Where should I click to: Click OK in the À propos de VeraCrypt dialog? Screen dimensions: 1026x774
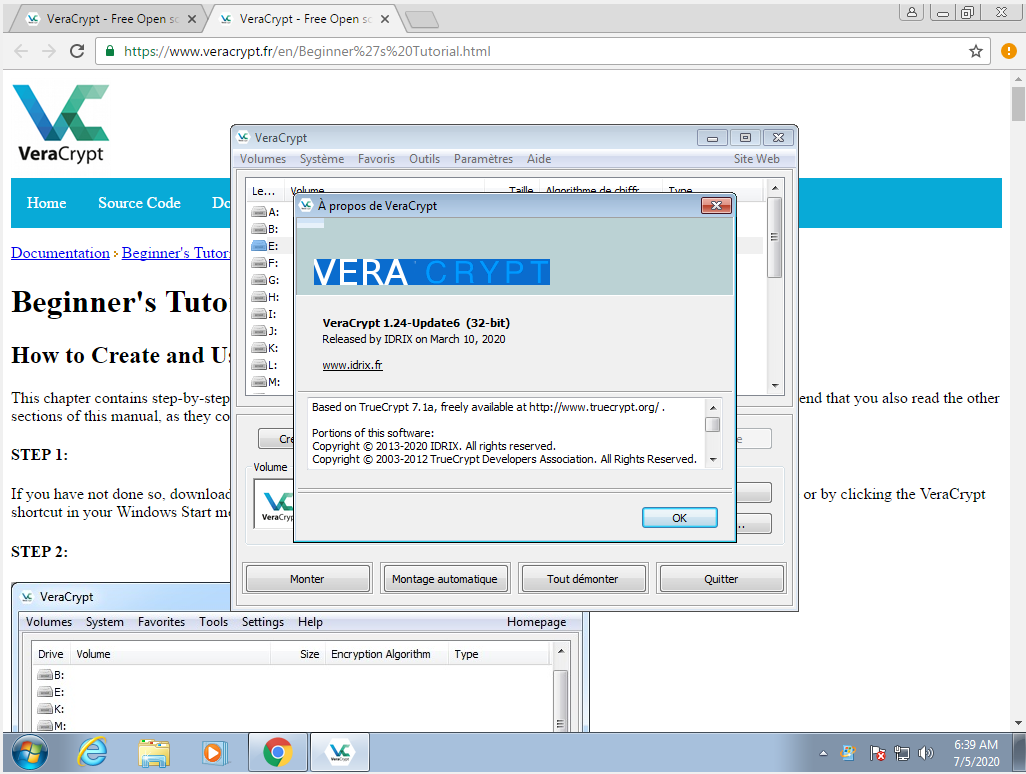(x=679, y=518)
